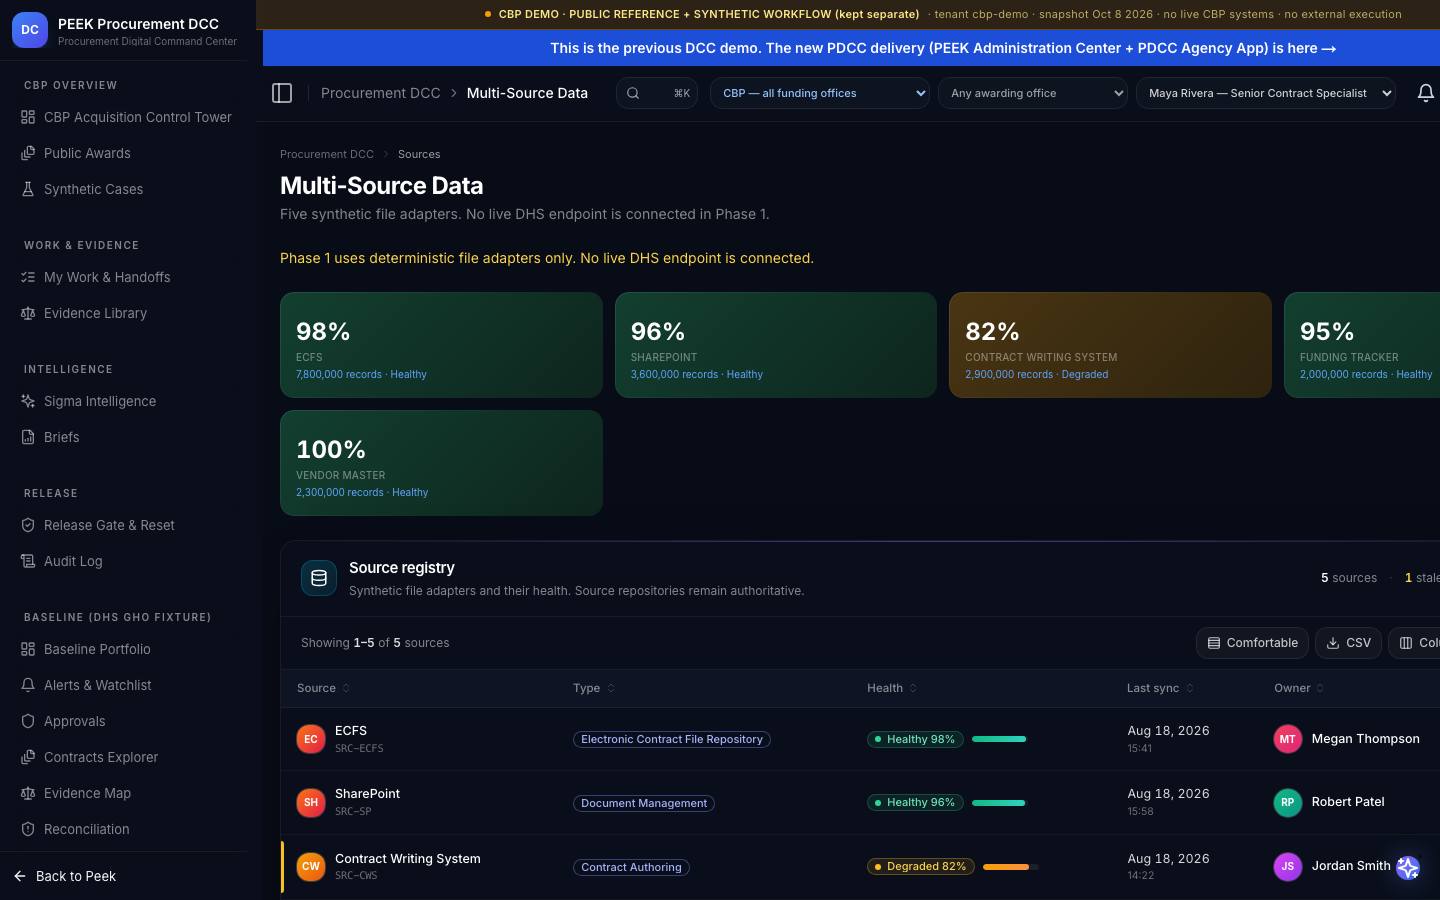This screenshot has width=1440, height=900.
Task: Open the SharePoint 96% card
Action: [776, 345]
